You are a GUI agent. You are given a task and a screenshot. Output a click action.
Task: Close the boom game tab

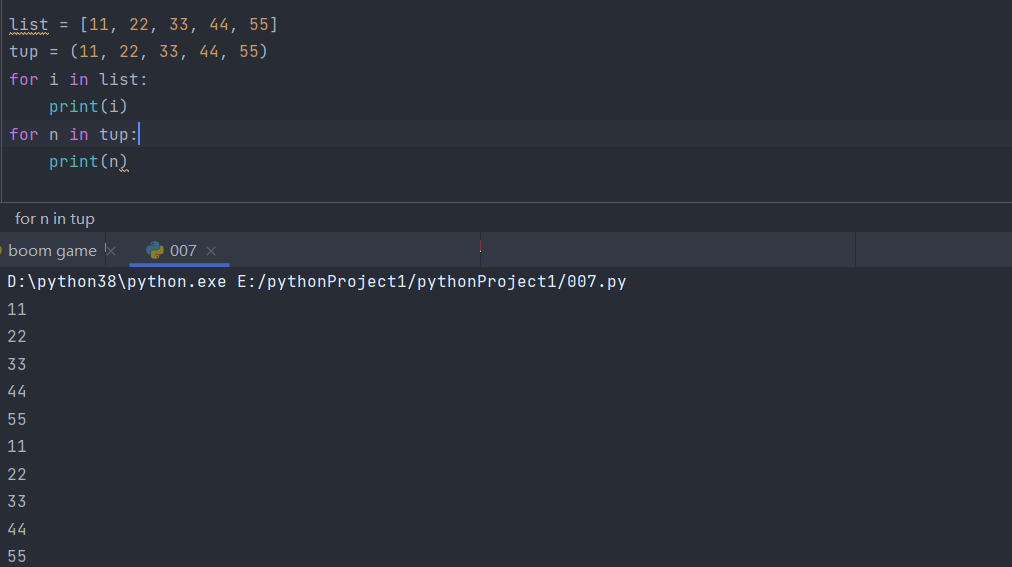coord(111,251)
